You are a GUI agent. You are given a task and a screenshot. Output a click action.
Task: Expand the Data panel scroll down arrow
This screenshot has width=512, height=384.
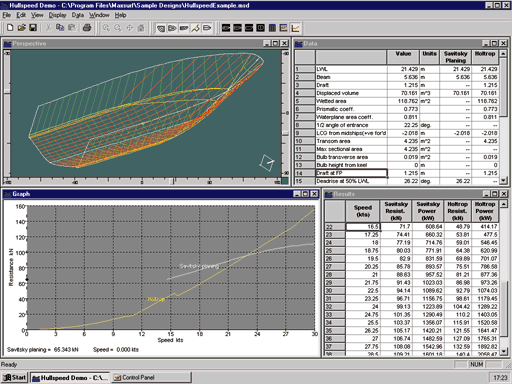(x=504, y=180)
